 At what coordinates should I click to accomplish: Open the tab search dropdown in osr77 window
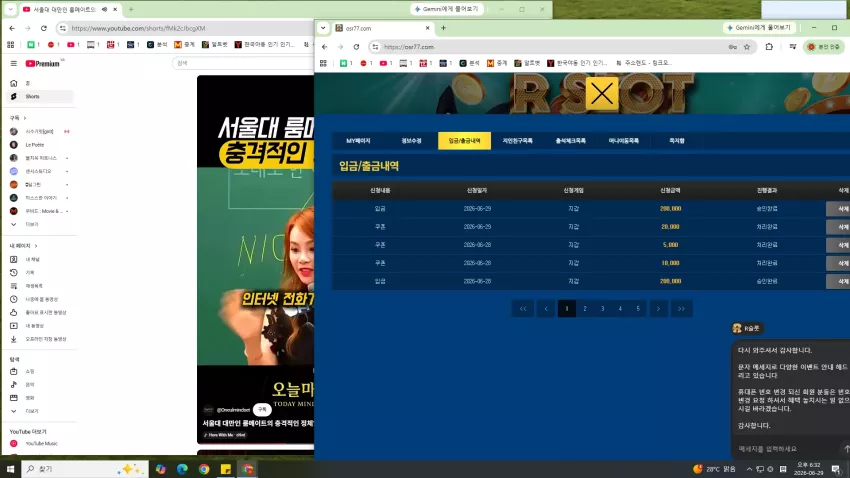(x=323, y=28)
